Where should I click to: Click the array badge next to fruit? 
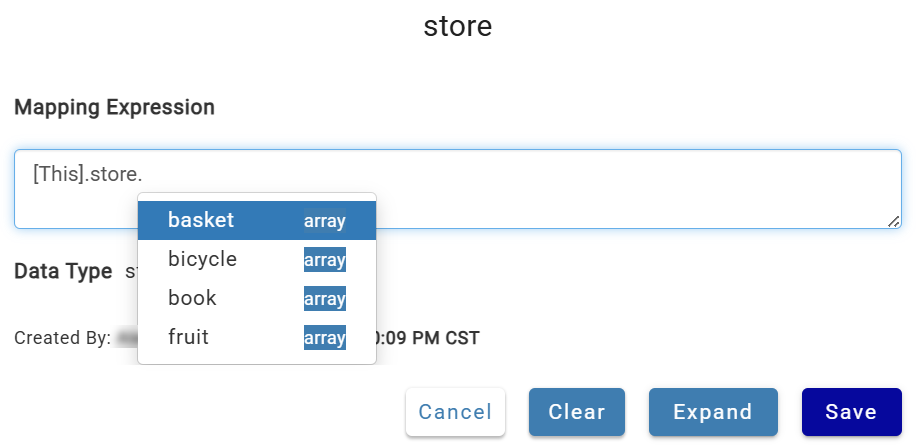pyautogui.click(x=325, y=338)
